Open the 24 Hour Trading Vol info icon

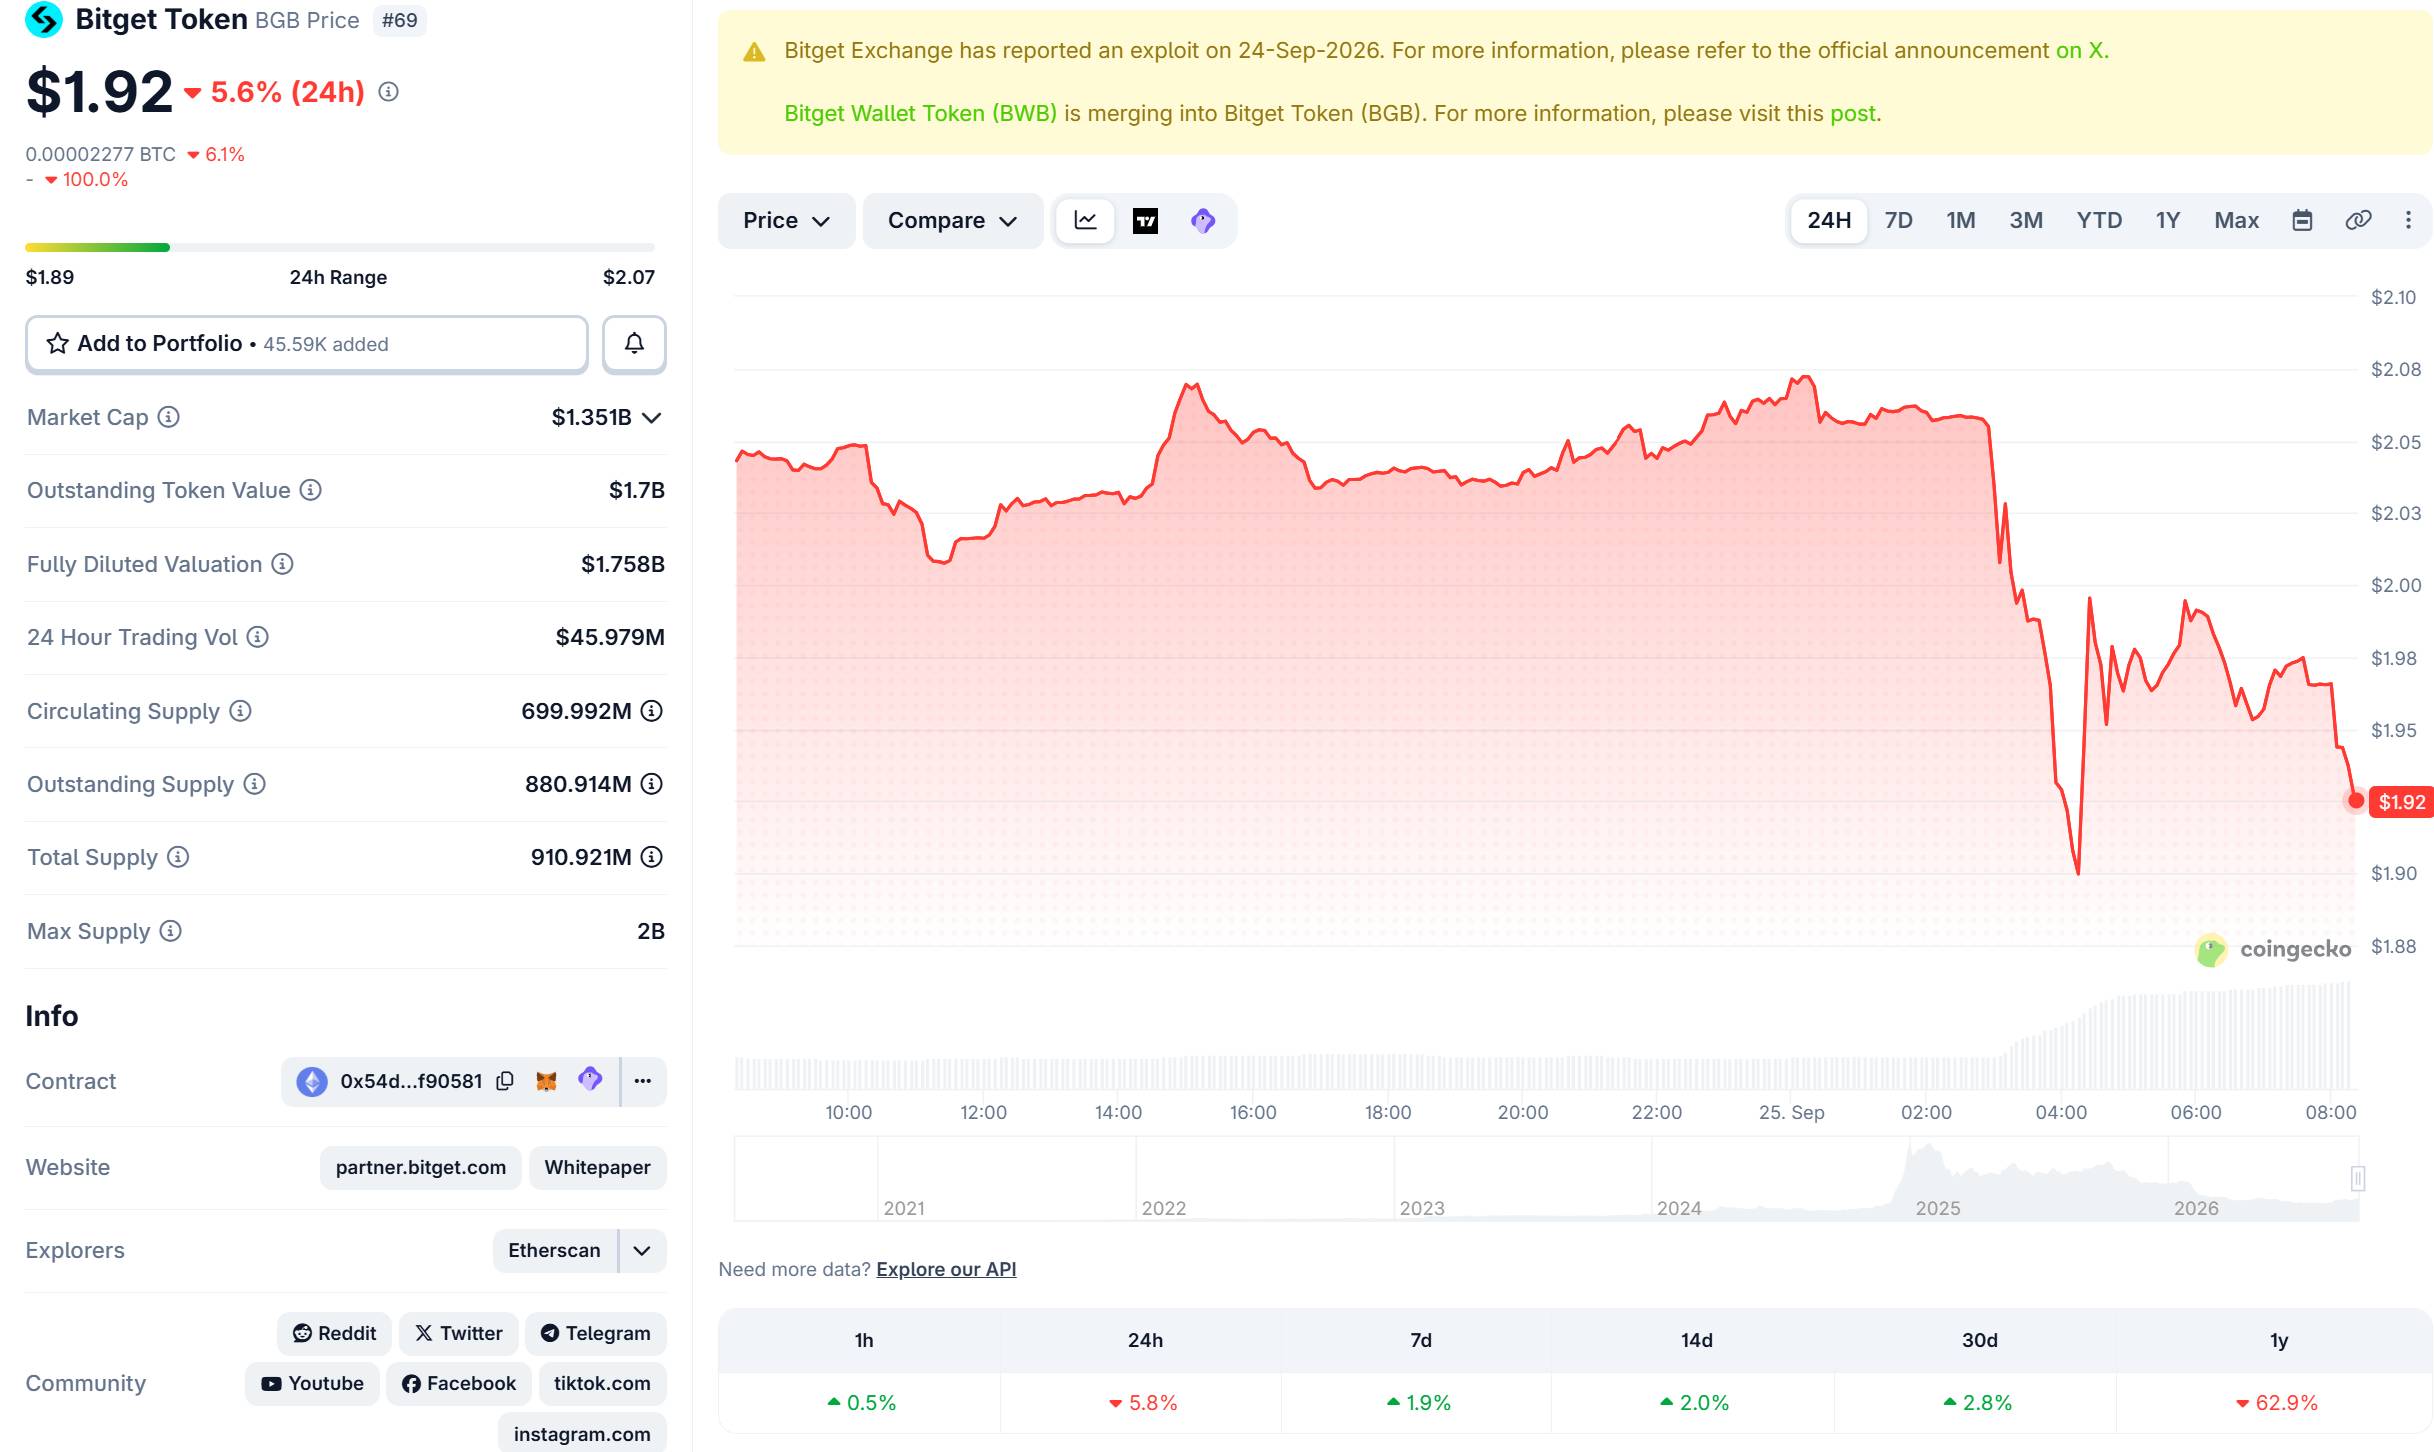pyautogui.click(x=258, y=637)
